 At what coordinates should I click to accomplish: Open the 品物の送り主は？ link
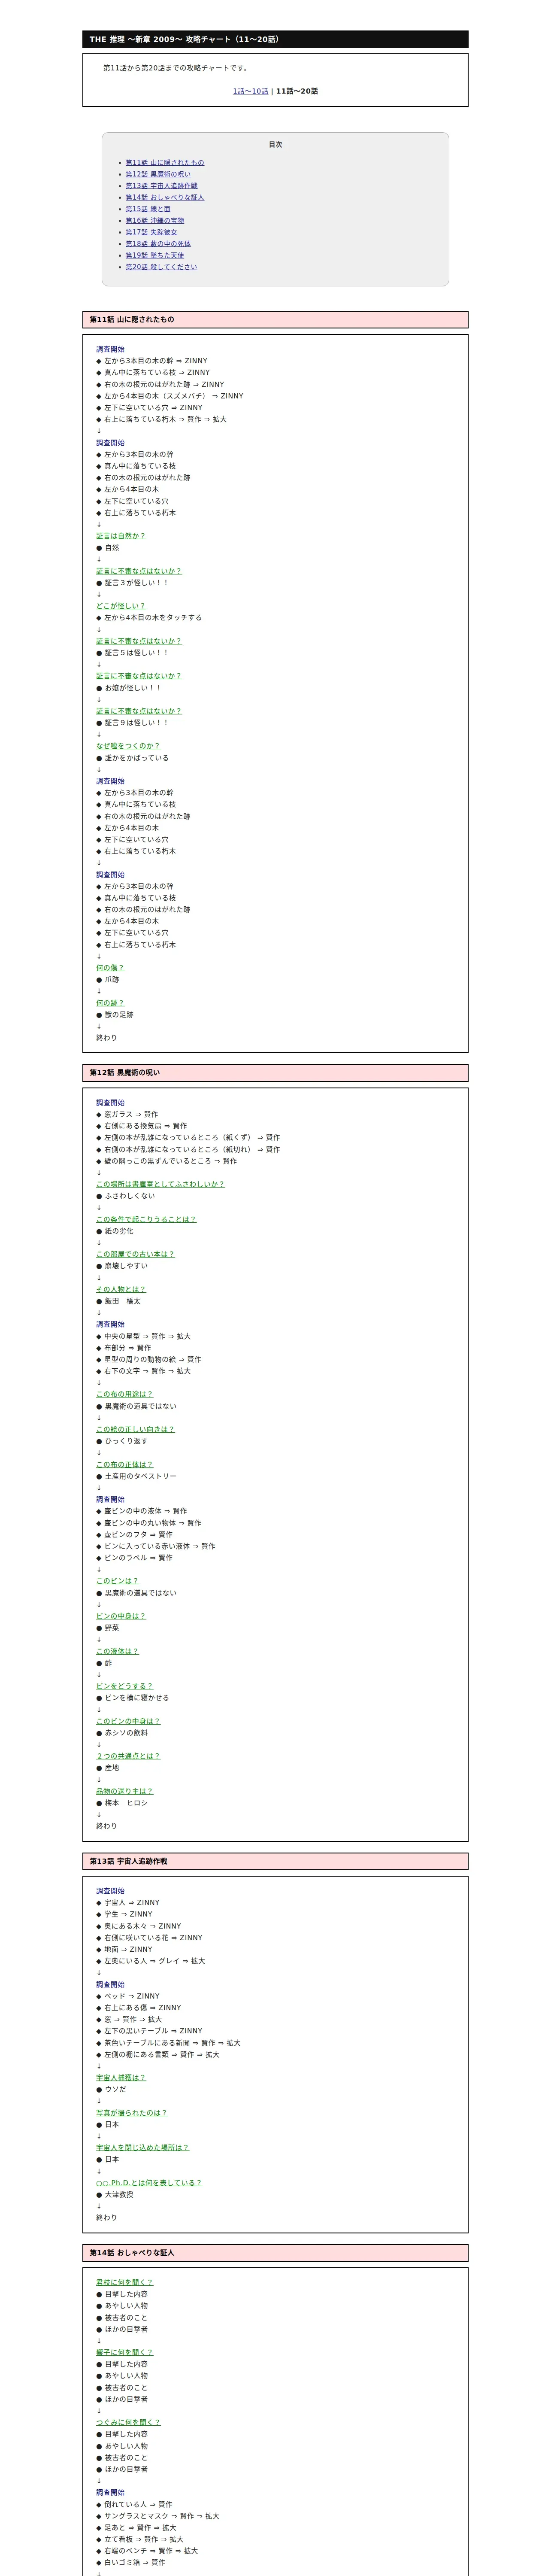(124, 1791)
